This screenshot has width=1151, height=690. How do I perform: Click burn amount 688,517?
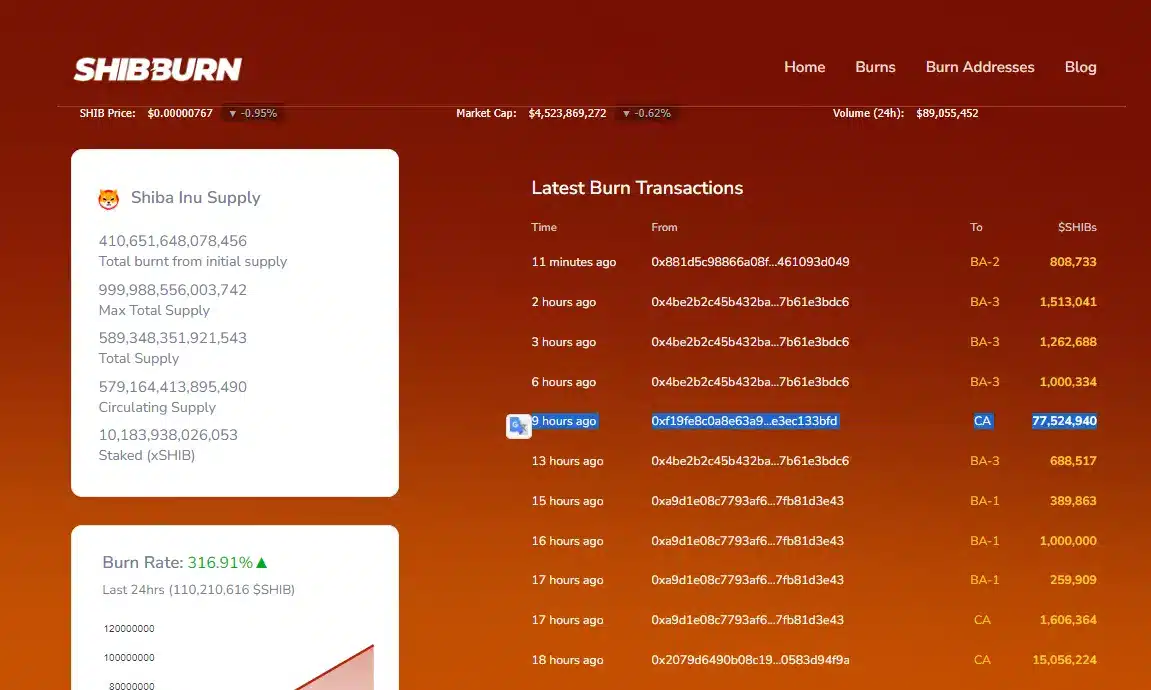pyautogui.click(x=1073, y=461)
